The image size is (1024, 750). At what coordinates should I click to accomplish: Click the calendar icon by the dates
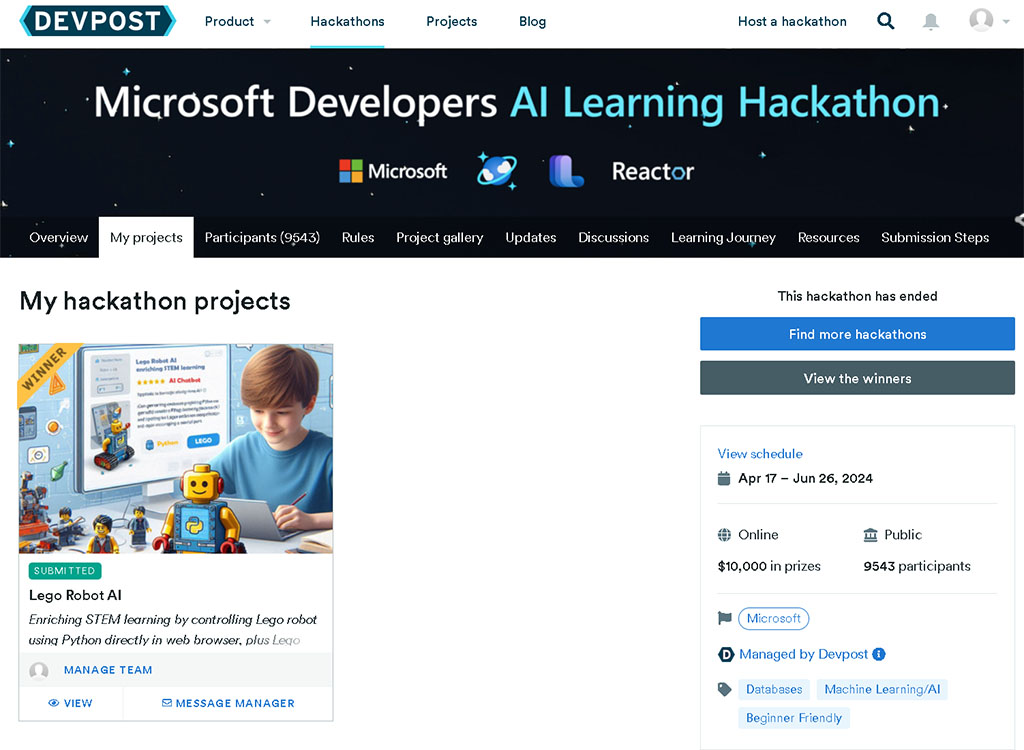pos(724,478)
